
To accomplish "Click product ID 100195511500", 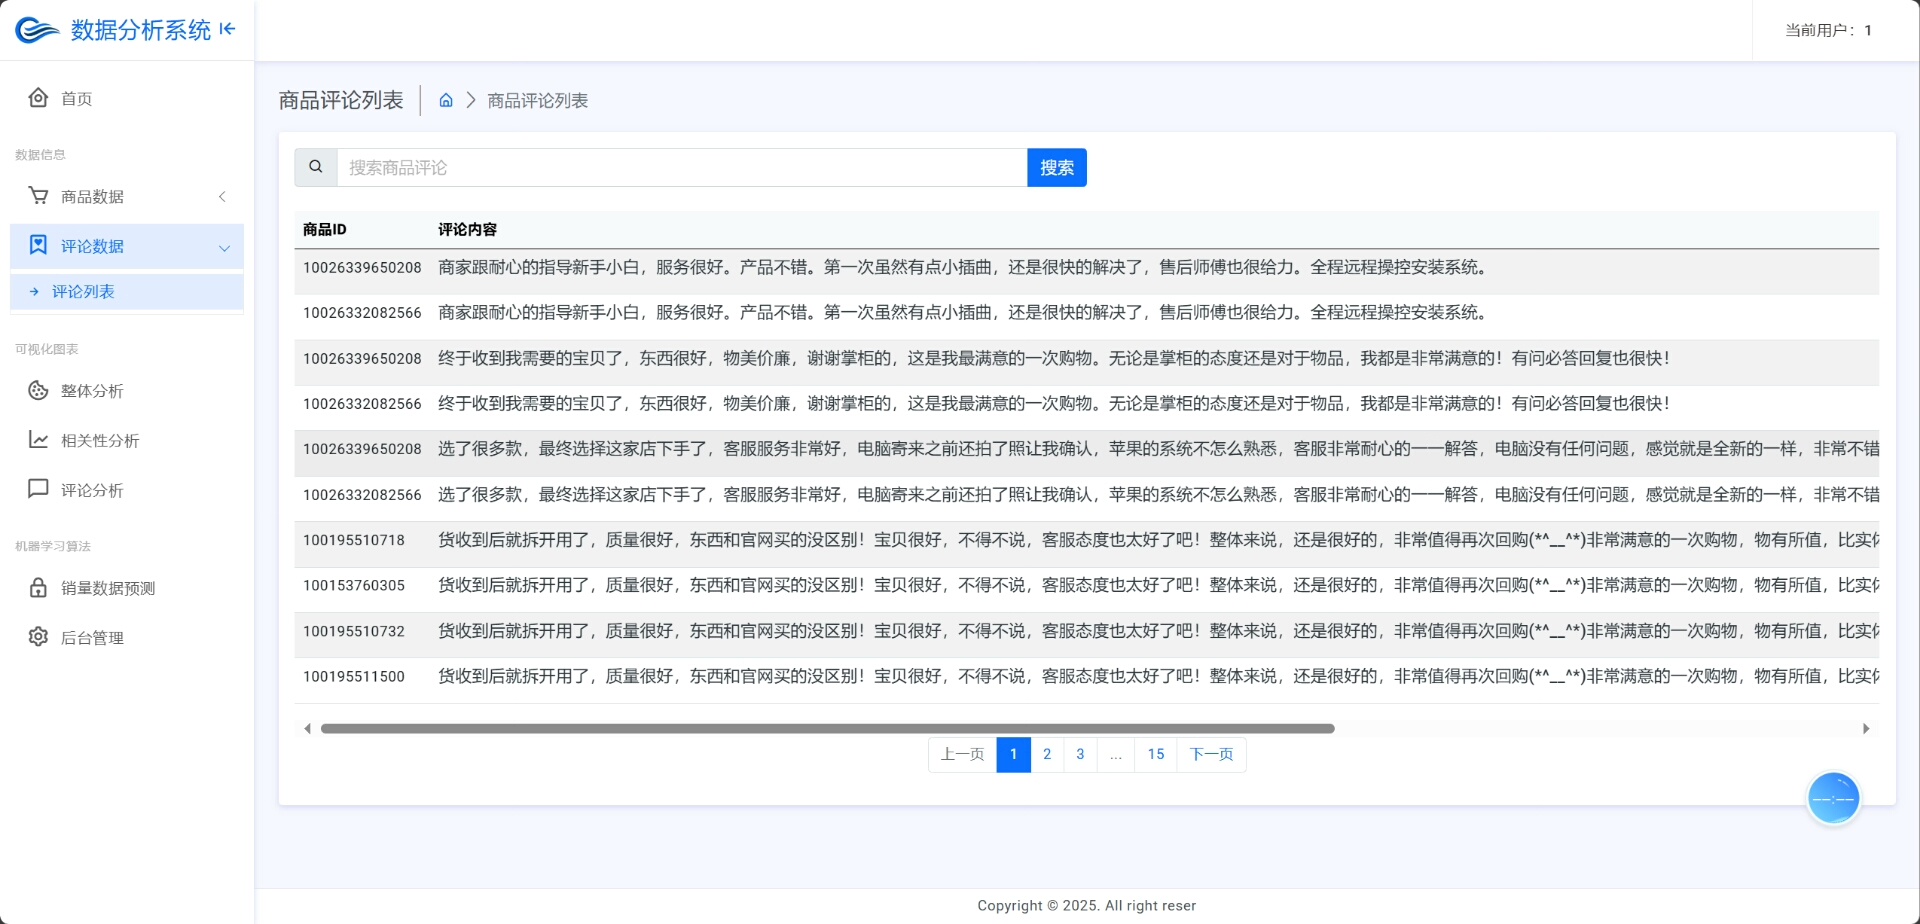I will click(x=354, y=676).
